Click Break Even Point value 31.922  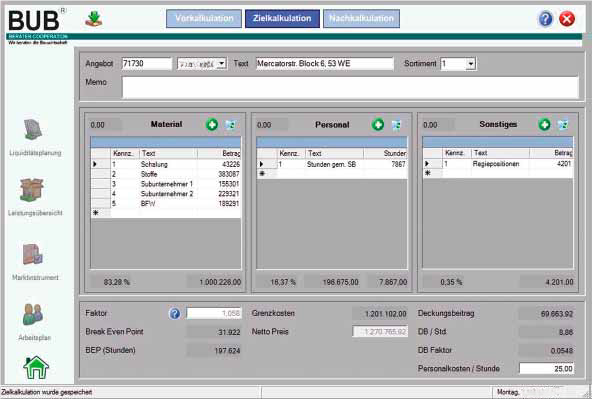click(214, 332)
